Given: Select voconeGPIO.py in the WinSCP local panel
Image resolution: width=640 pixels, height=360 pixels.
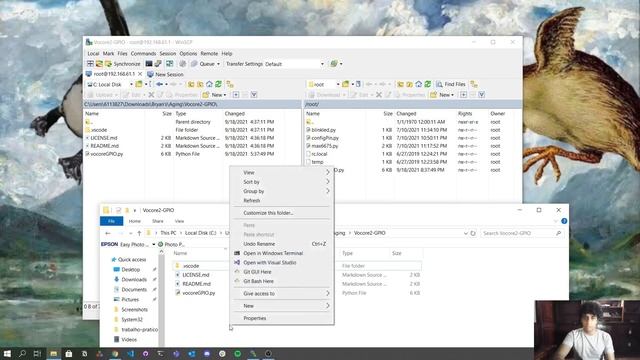Looking at the screenshot, I should (107, 154).
